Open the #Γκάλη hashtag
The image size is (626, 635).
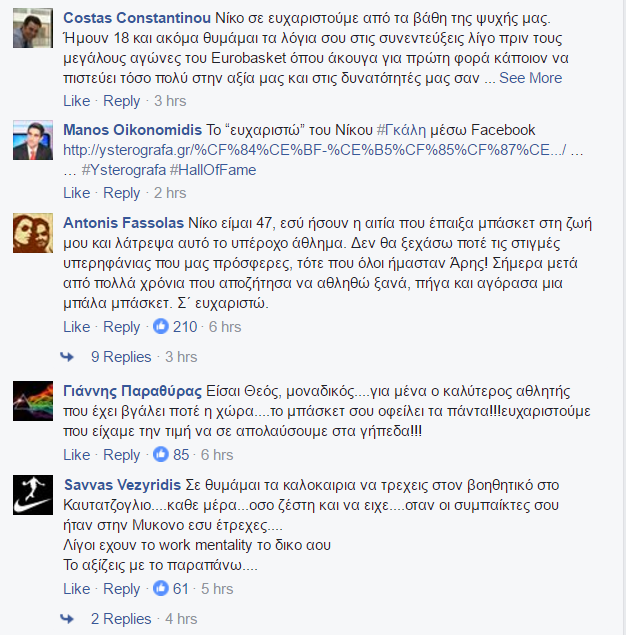click(x=401, y=130)
